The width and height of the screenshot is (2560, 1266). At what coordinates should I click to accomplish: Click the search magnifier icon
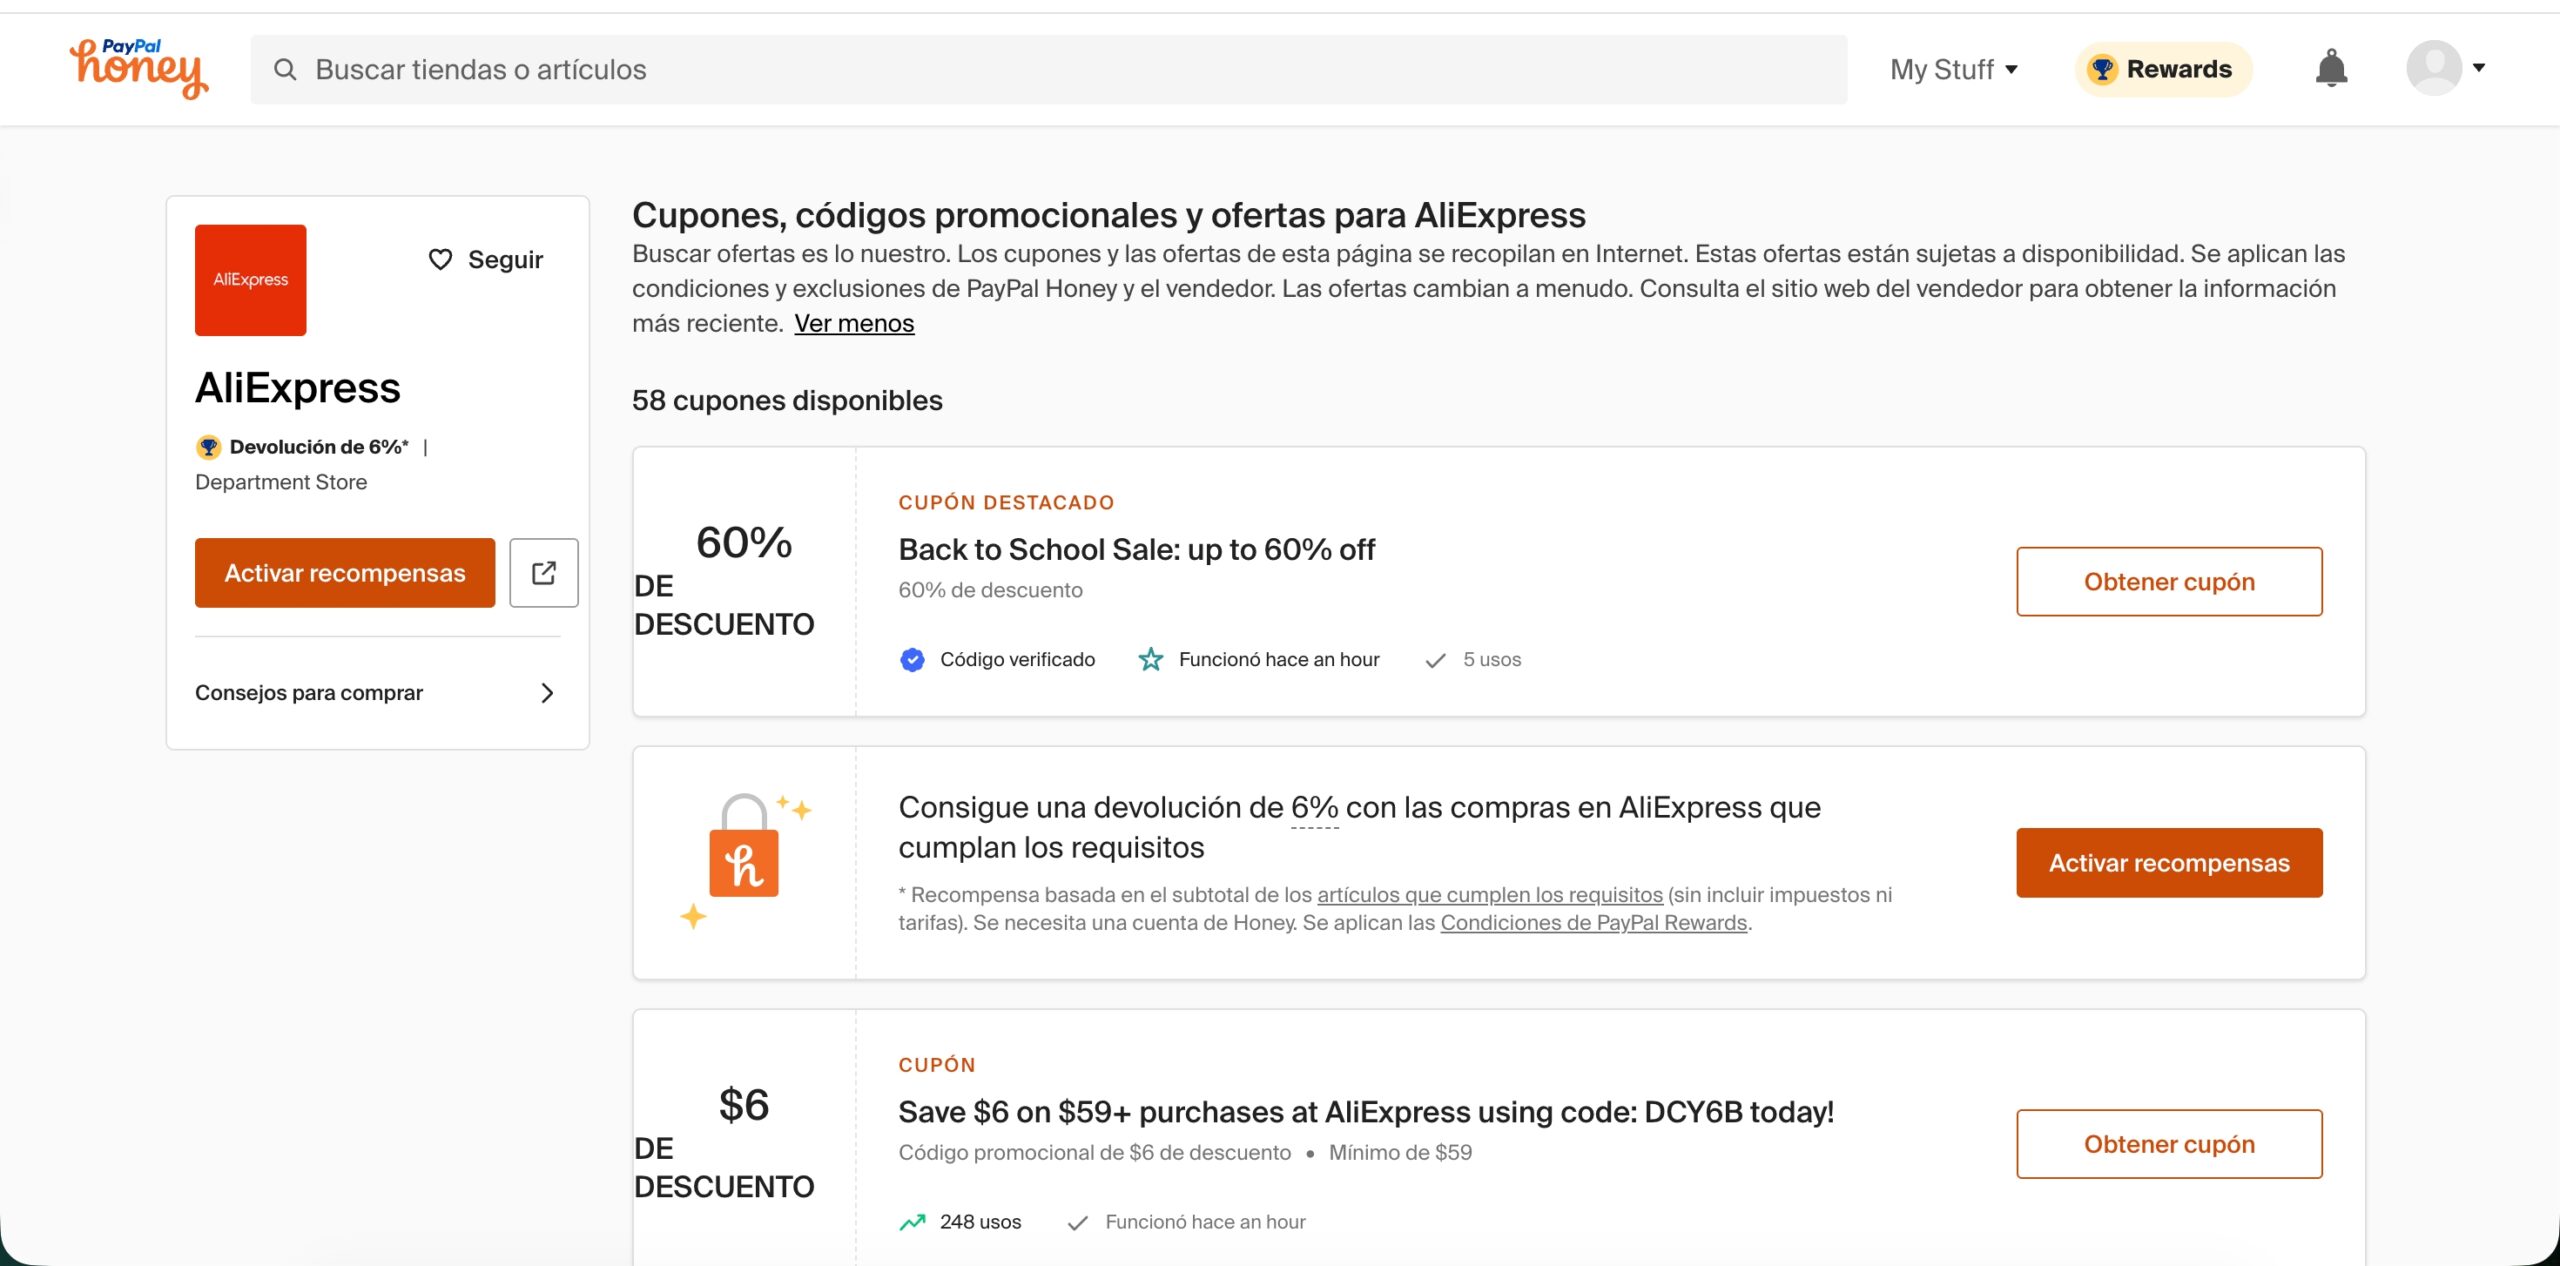(285, 69)
